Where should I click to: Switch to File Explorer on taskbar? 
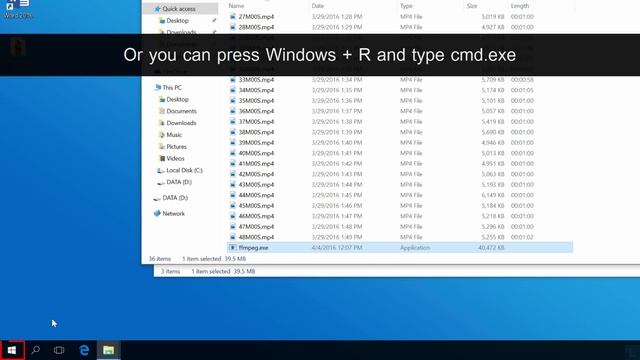pyautogui.click(x=108, y=350)
